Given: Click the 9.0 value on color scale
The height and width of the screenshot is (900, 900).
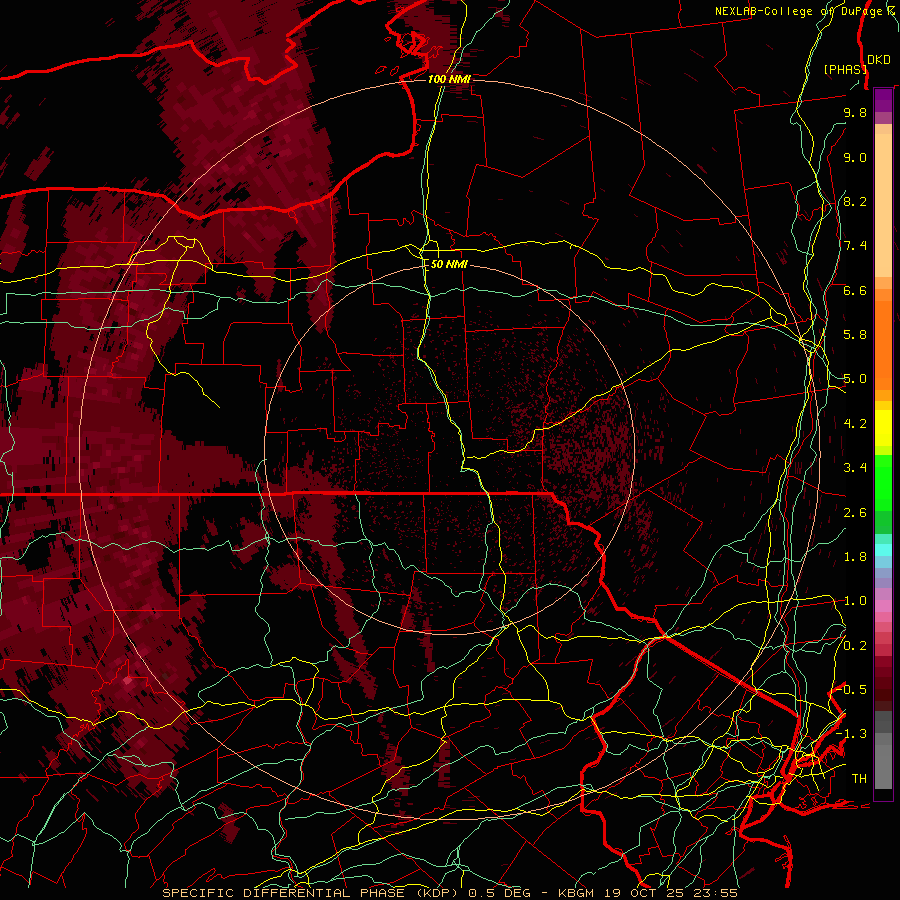Looking at the screenshot, I should [x=855, y=157].
